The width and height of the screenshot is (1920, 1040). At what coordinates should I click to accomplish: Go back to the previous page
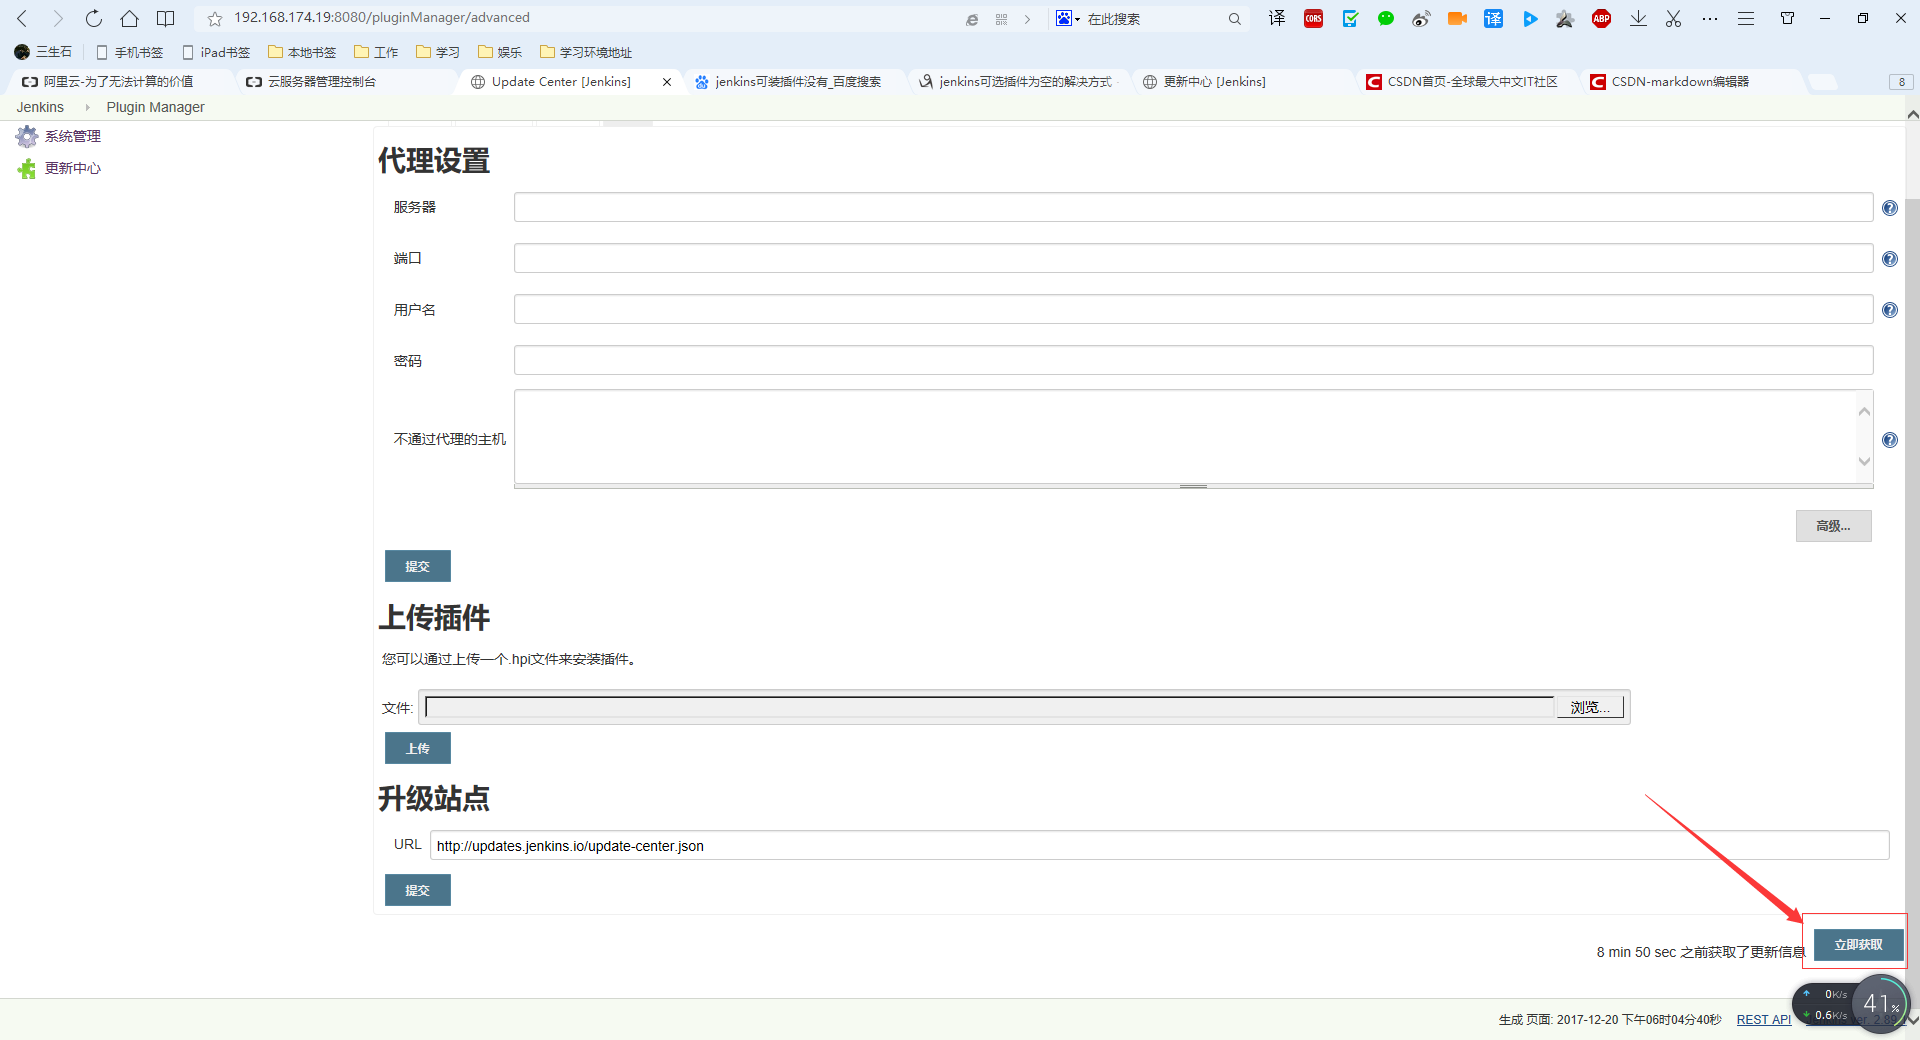coord(22,18)
